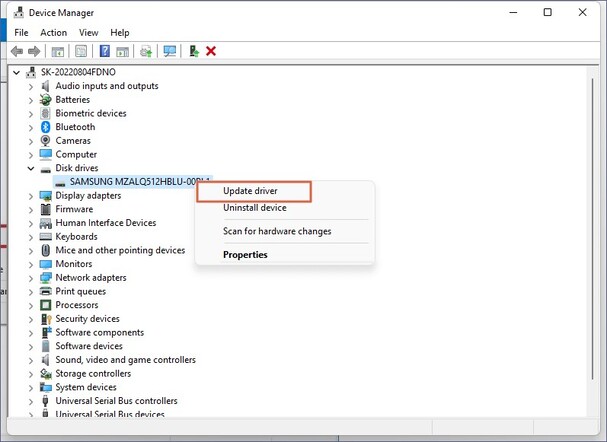Image resolution: width=607 pixels, height=442 pixels.
Task: Select Uninstall device in the context menu
Action: click(254, 208)
